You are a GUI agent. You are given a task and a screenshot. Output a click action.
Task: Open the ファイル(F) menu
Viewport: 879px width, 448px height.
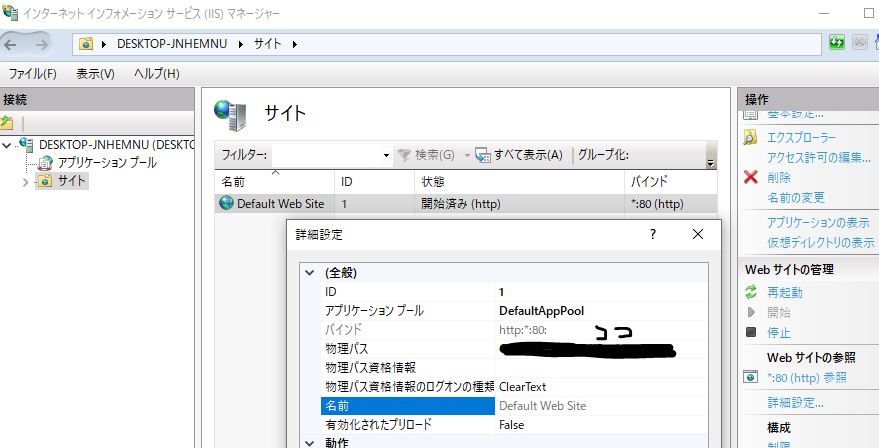[32, 74]
